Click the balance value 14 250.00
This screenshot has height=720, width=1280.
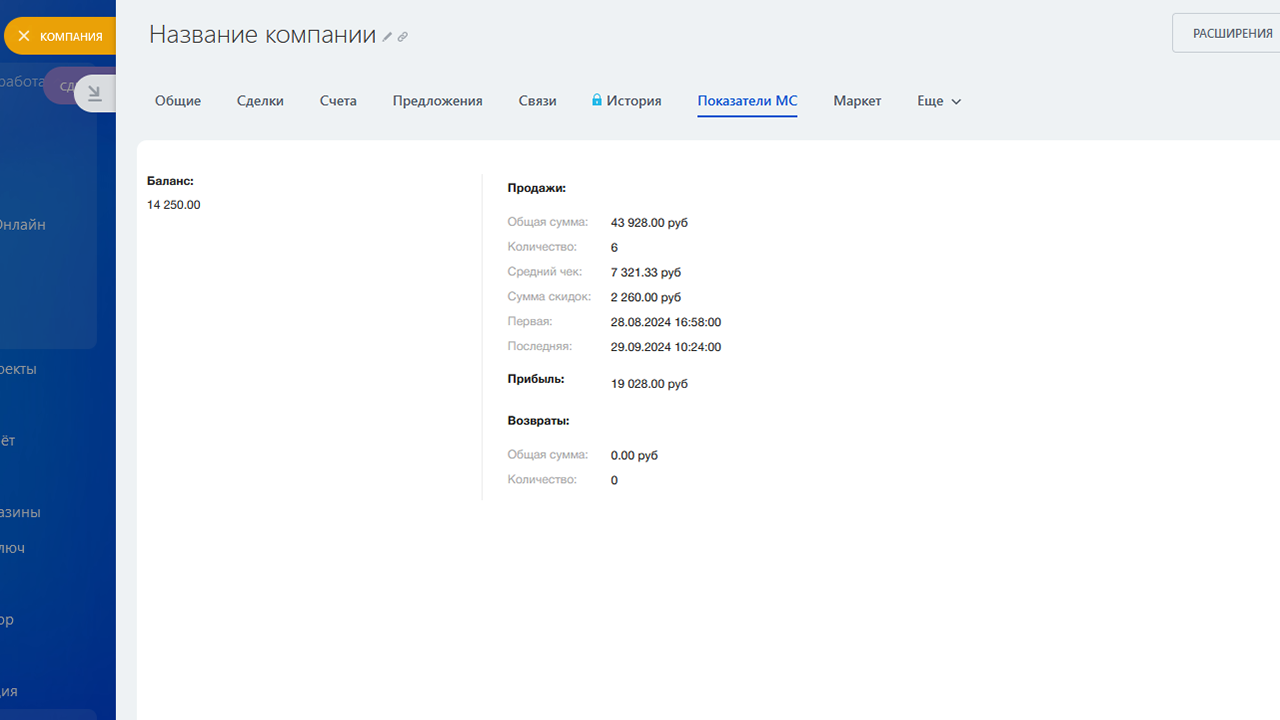point(174,205)
